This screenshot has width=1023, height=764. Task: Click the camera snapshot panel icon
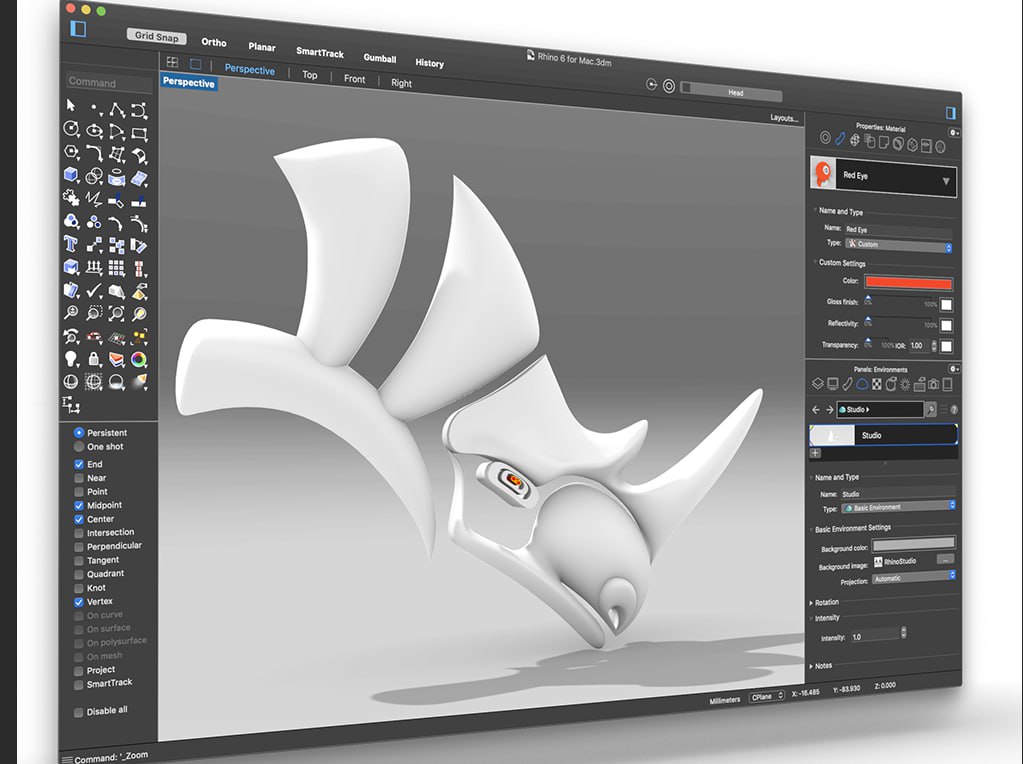click(x=932, y=384)
